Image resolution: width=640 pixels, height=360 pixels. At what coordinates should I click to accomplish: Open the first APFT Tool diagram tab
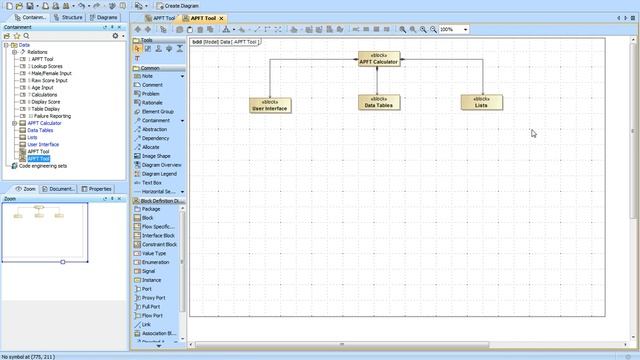(160, 18)
